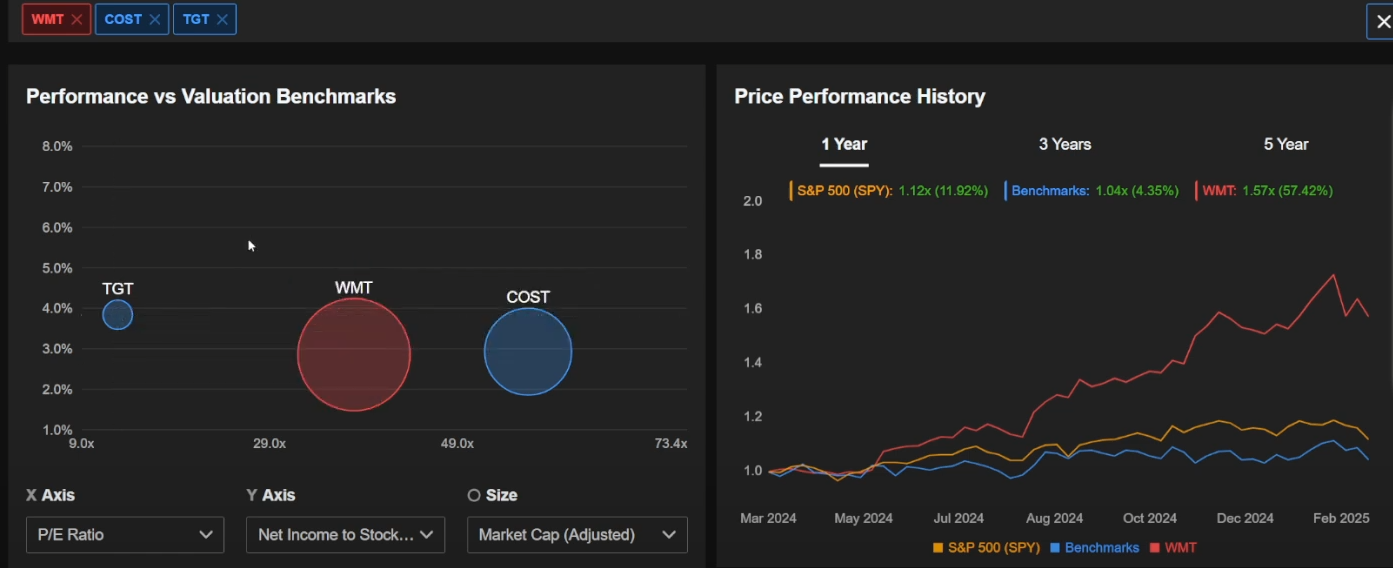Click the blue COST bubble
Viewport: 1393px width, 568px height.
(528, 352)
